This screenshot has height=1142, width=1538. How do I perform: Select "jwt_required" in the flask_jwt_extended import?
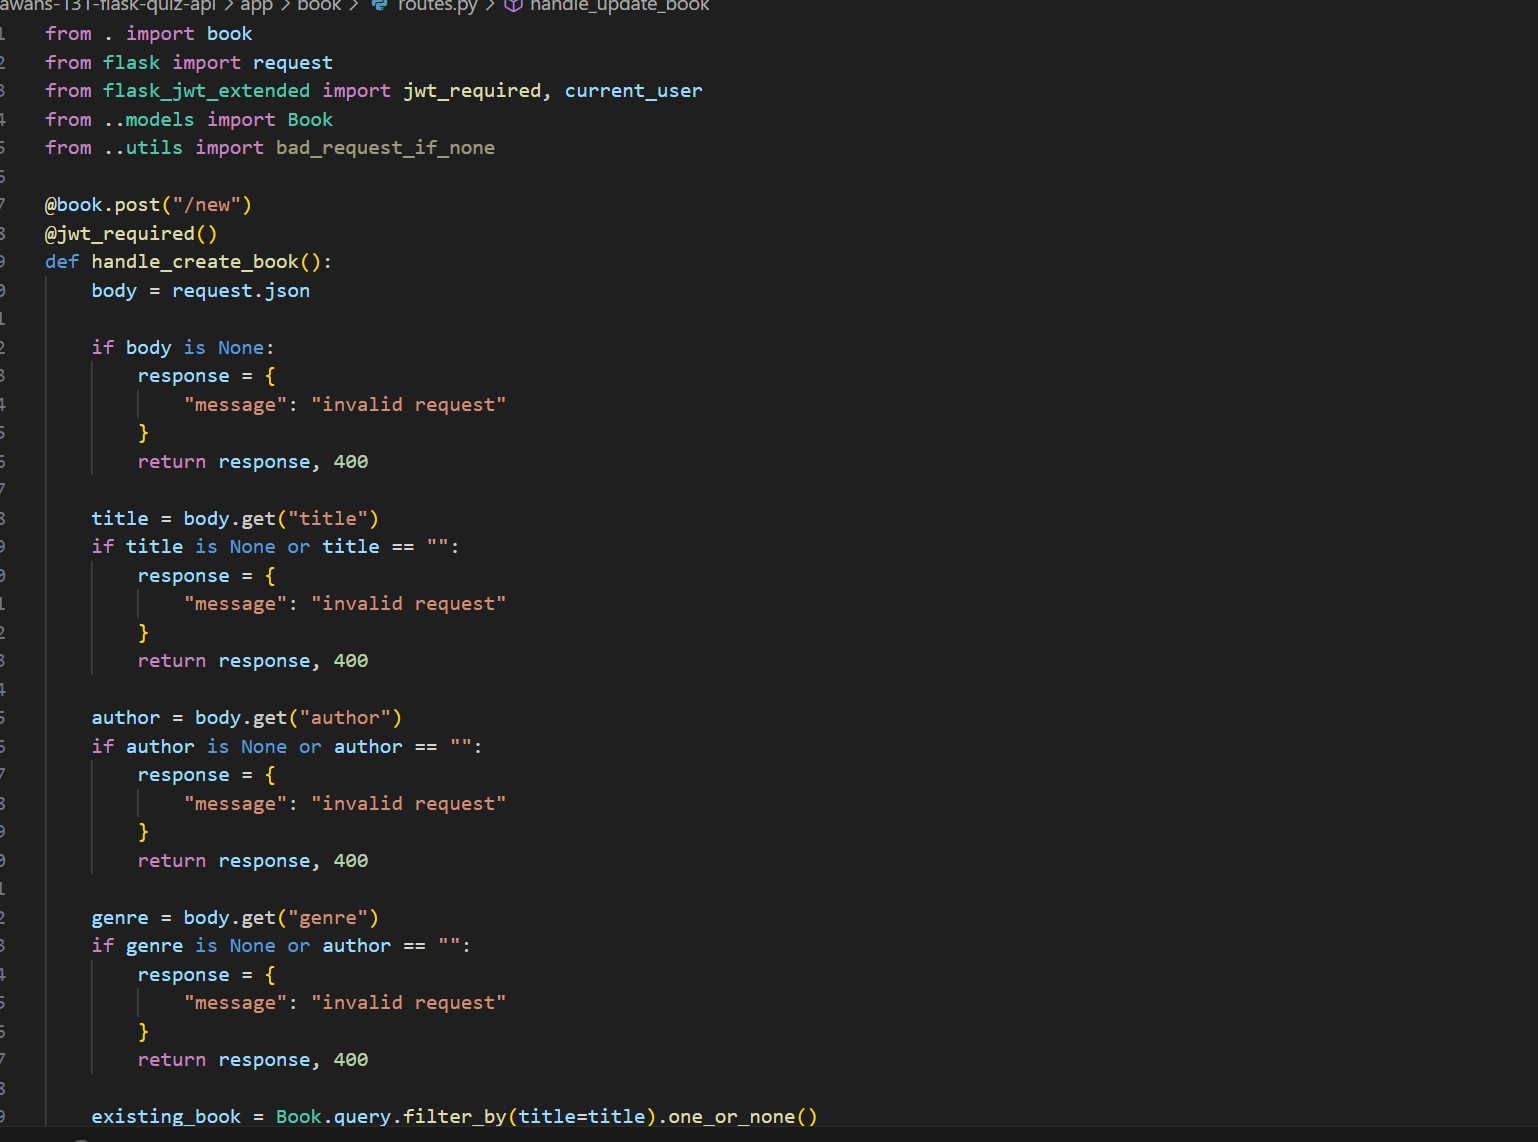point(471,90)
